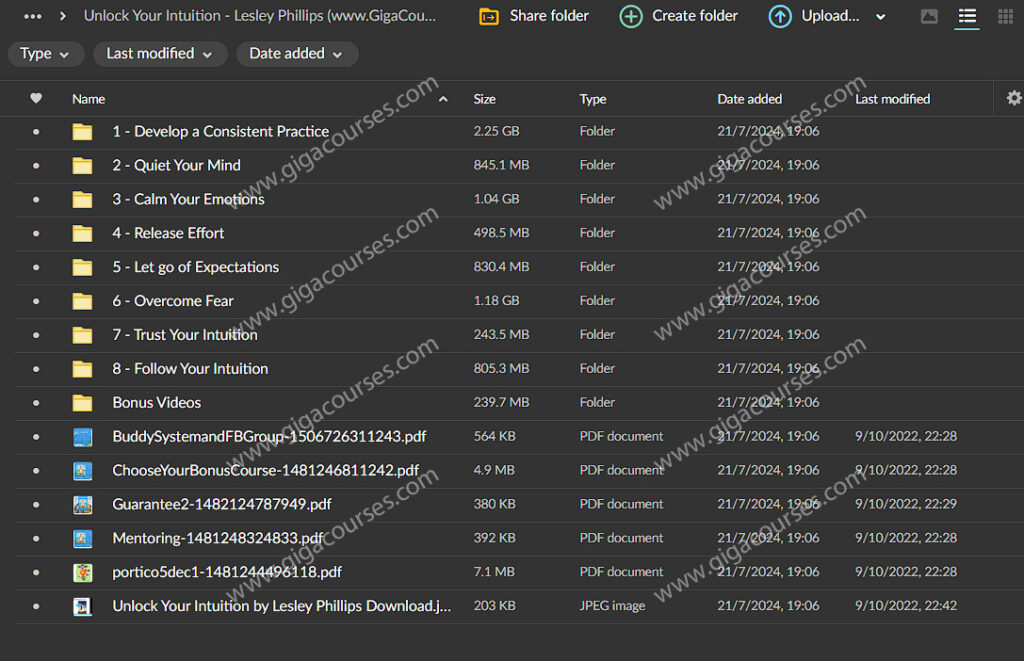The height and width of the screenshot is (661, 1024).
Task: Open the Type filter dropdown
Action: [45, 54]
